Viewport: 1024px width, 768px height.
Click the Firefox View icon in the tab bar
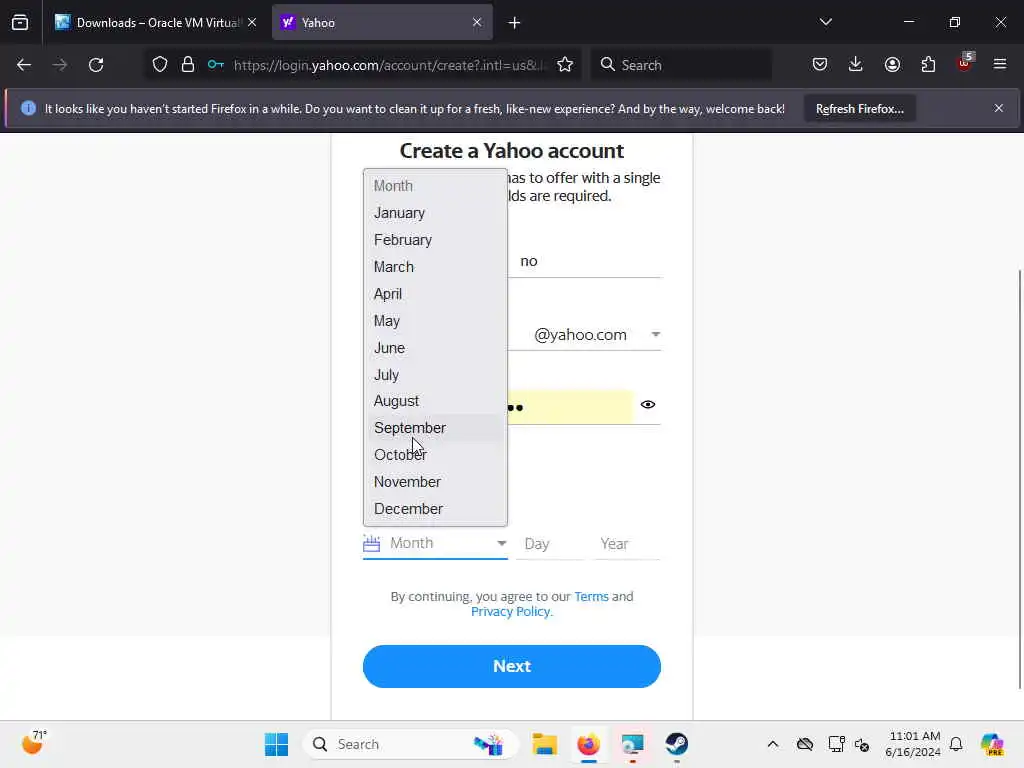20,23
